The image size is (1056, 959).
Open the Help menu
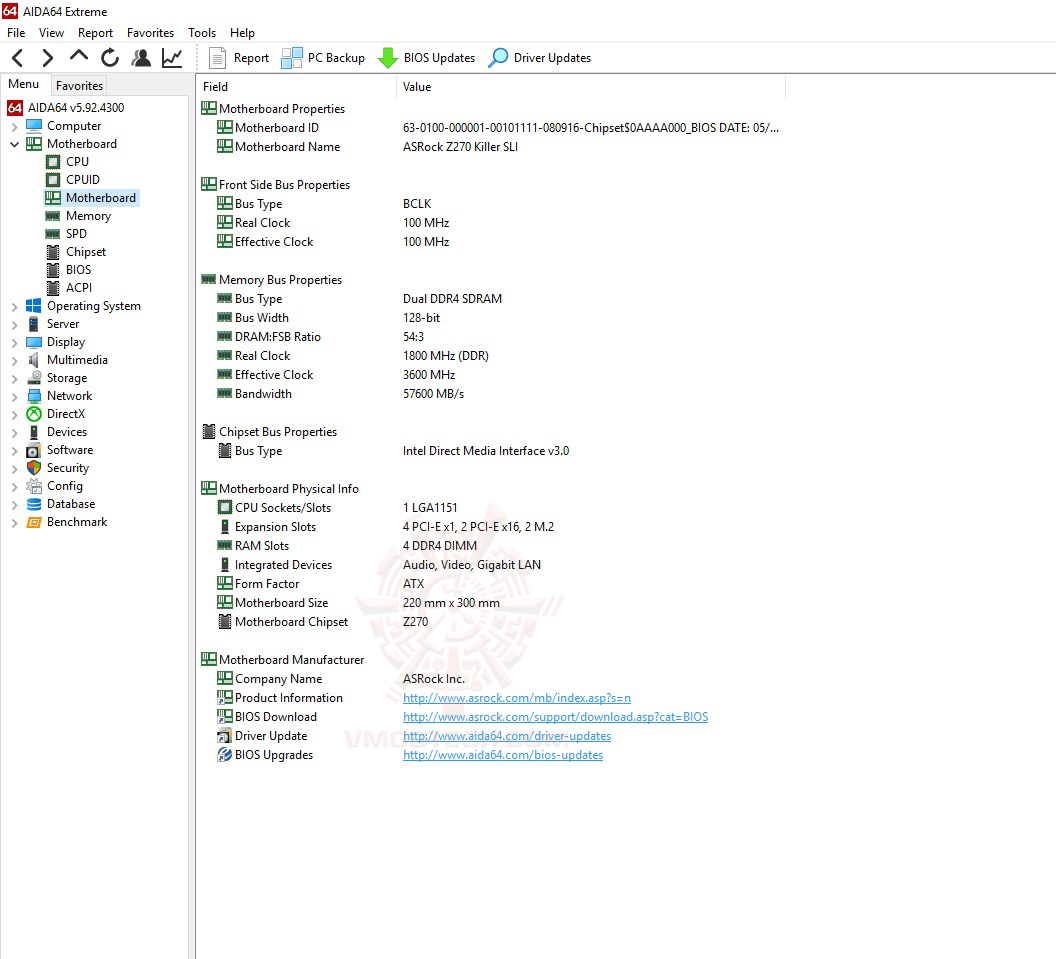pyautogui.click(x=242, y=32)
